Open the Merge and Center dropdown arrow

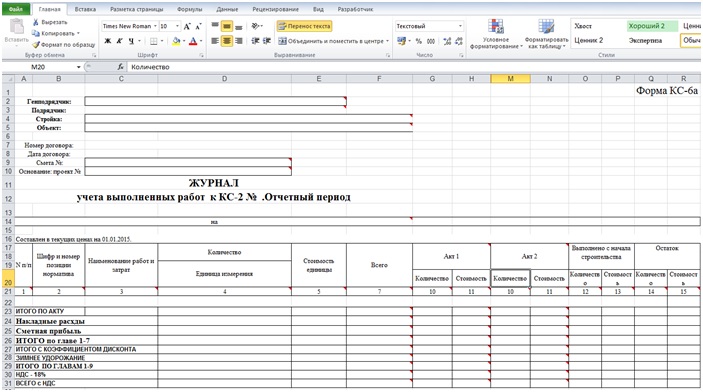tap(387, 41)
